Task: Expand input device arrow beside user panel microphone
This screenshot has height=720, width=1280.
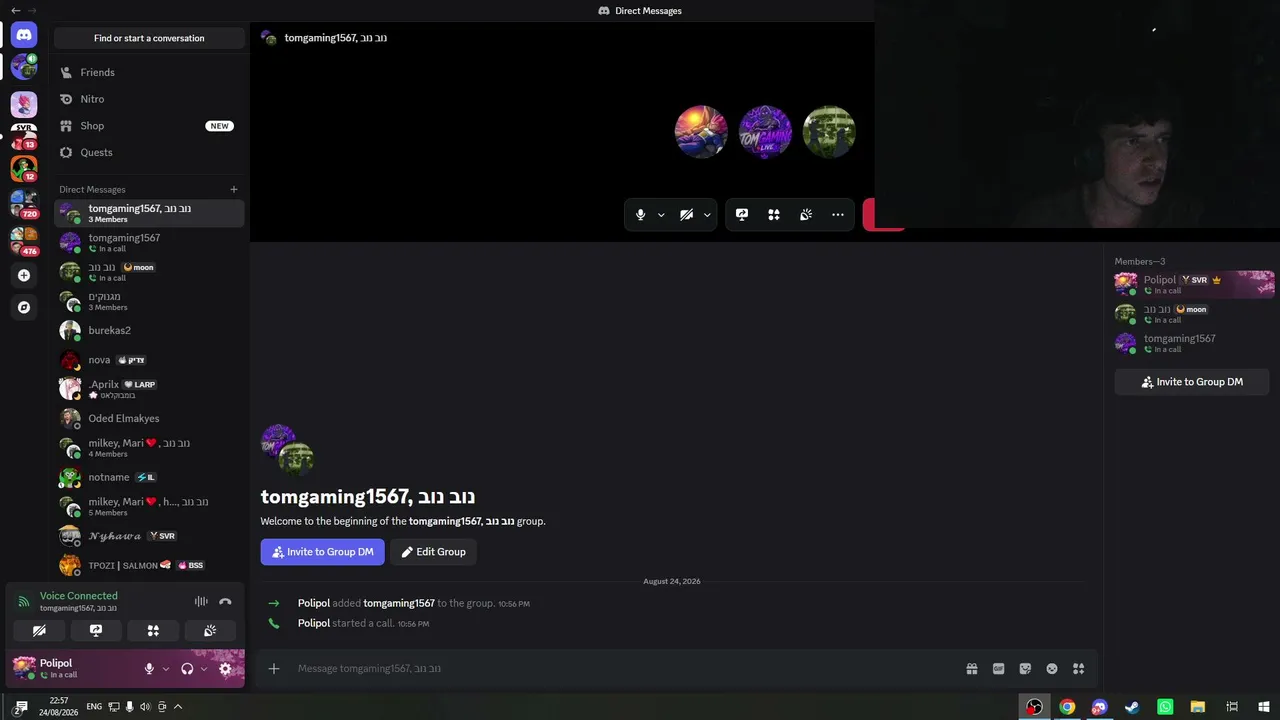Action: 166,669
